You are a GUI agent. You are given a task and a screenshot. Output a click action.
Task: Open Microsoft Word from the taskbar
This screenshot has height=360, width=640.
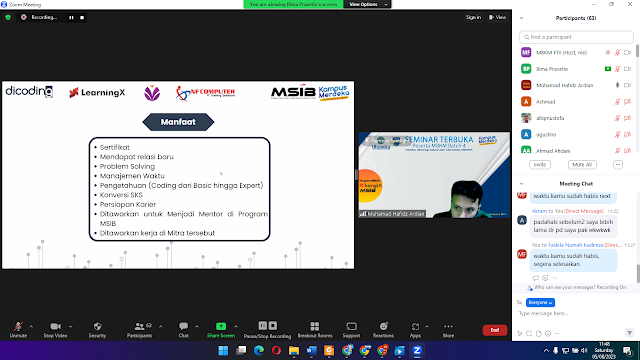(x=311, y=351)
